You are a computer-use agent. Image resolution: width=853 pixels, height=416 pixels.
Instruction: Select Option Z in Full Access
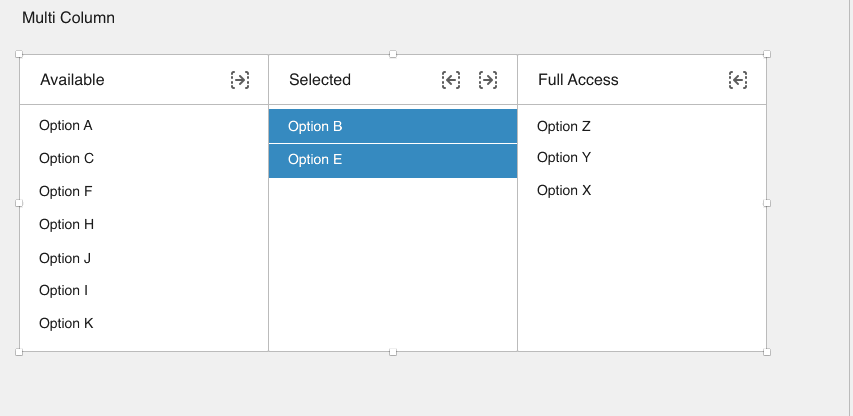click(642, 126)
